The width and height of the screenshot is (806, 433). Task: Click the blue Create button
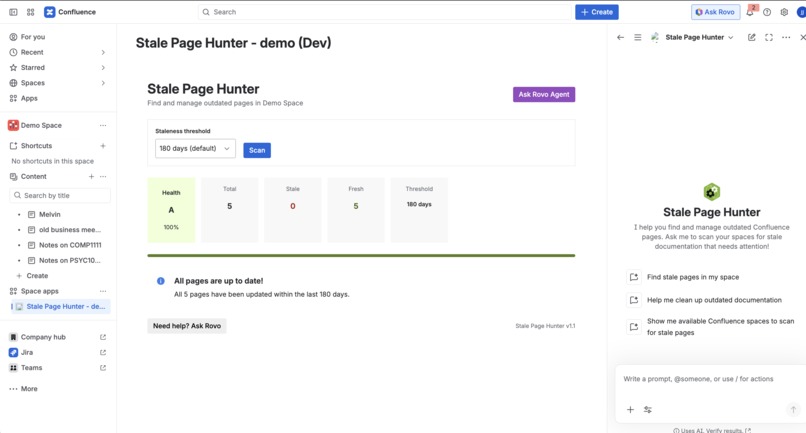tap(597, 12)
